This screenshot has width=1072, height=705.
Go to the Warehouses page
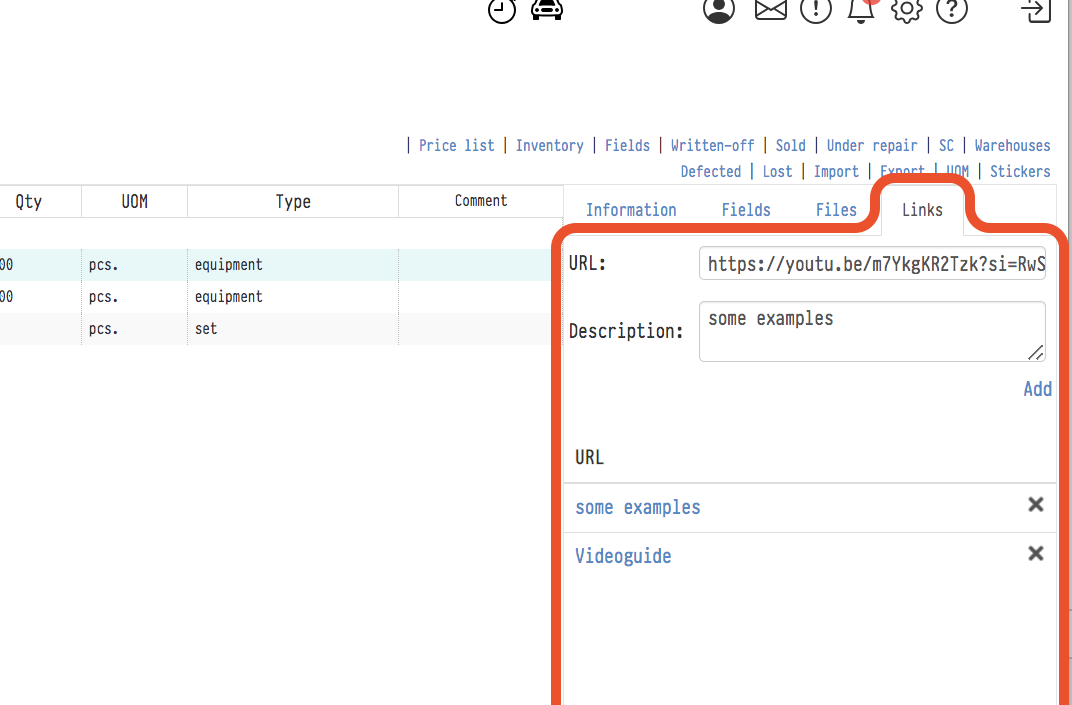pyautogui.click(x=1012, y=146)
